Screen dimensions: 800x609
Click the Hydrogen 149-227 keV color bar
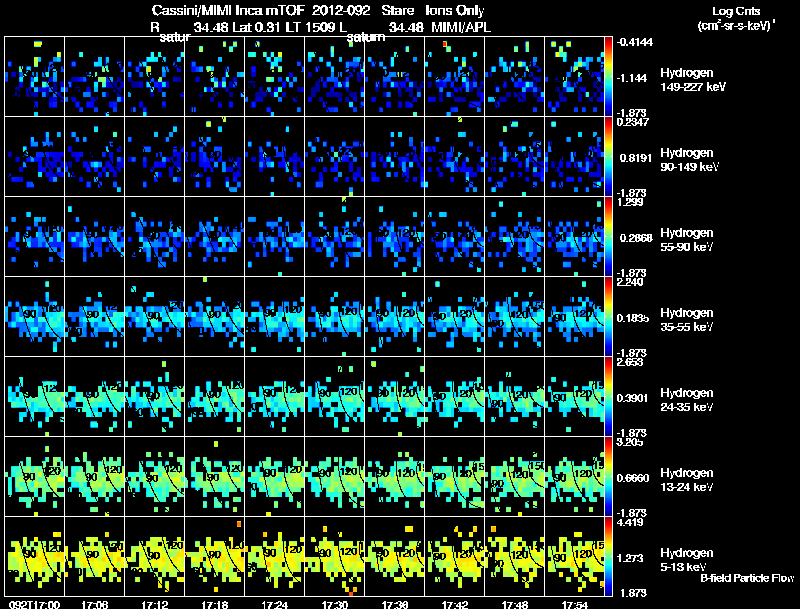tap(608, 77)
